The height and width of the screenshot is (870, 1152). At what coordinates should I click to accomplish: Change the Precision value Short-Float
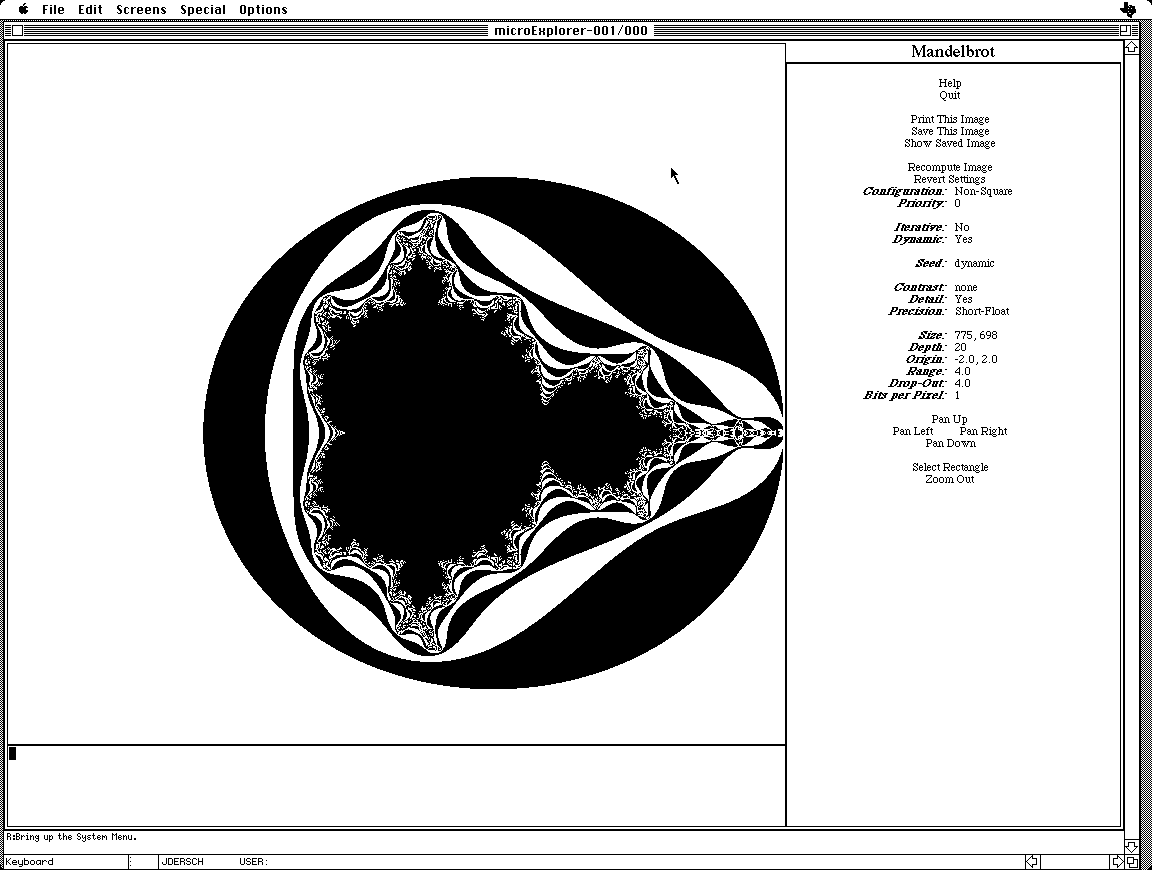click(x=981, y=311)
